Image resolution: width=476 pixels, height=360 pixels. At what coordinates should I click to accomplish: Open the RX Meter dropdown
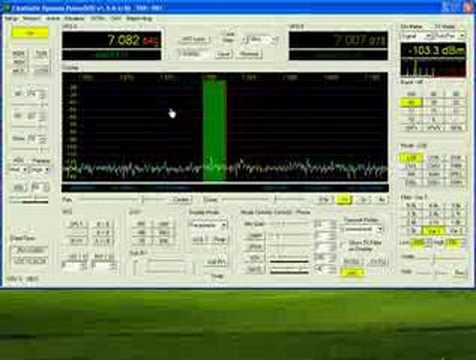coord(416,35)
